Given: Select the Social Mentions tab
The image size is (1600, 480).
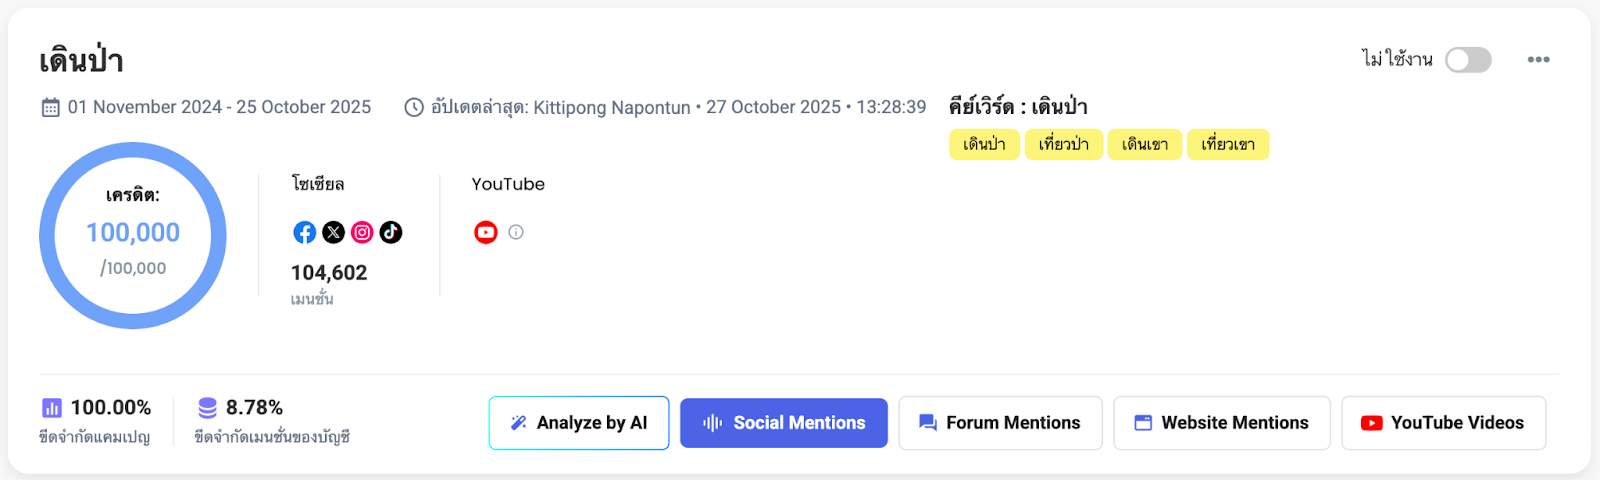Looking at the screenshot, I should 784,423.
